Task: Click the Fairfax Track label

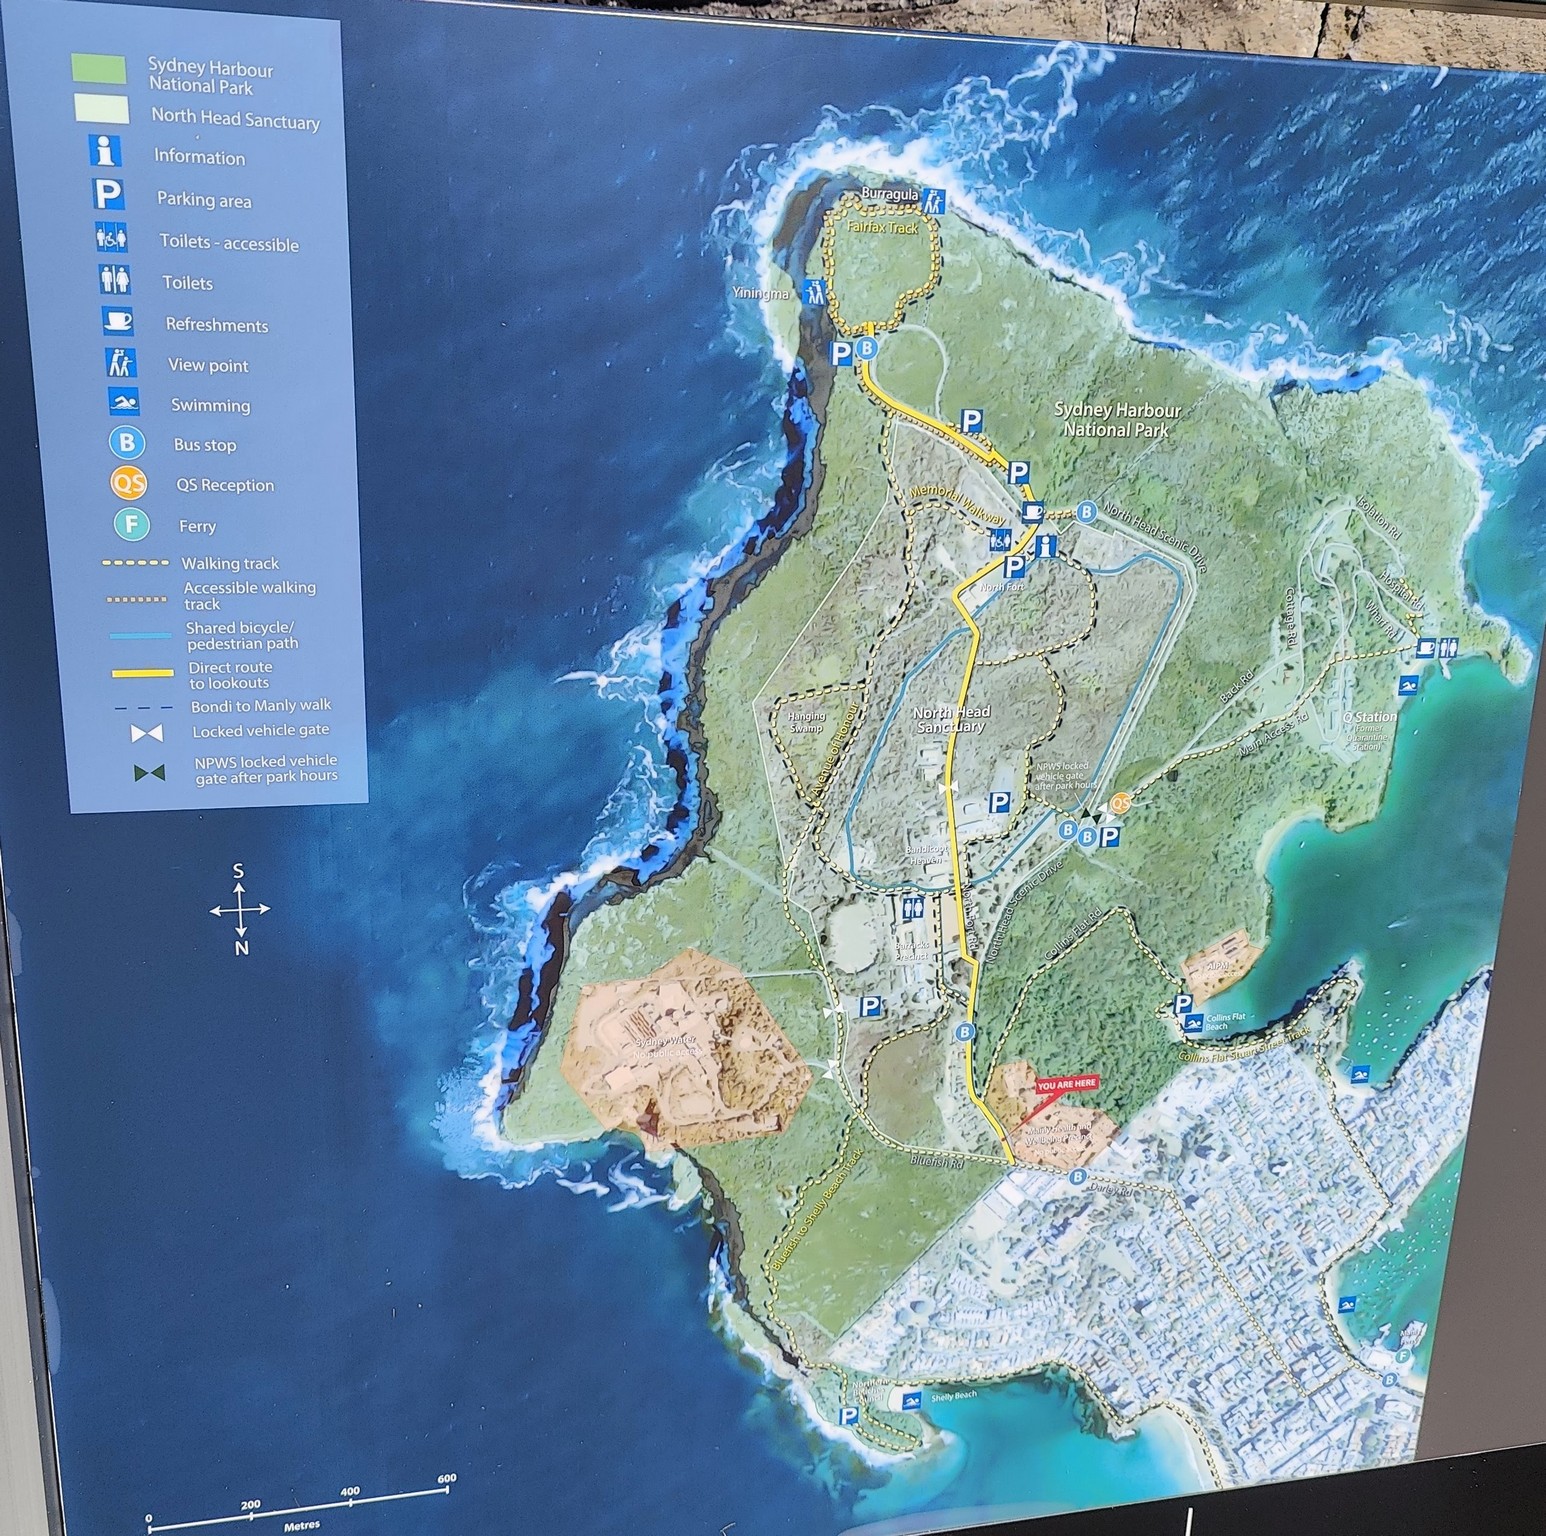Action: click(882, 227)
